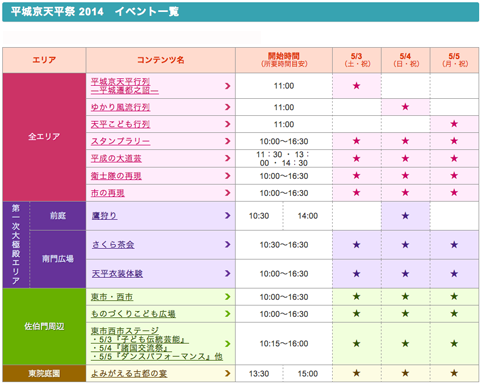
Task: Click the arrow icon in 天平こども行列 row
Action: click(x=228, y=124)
